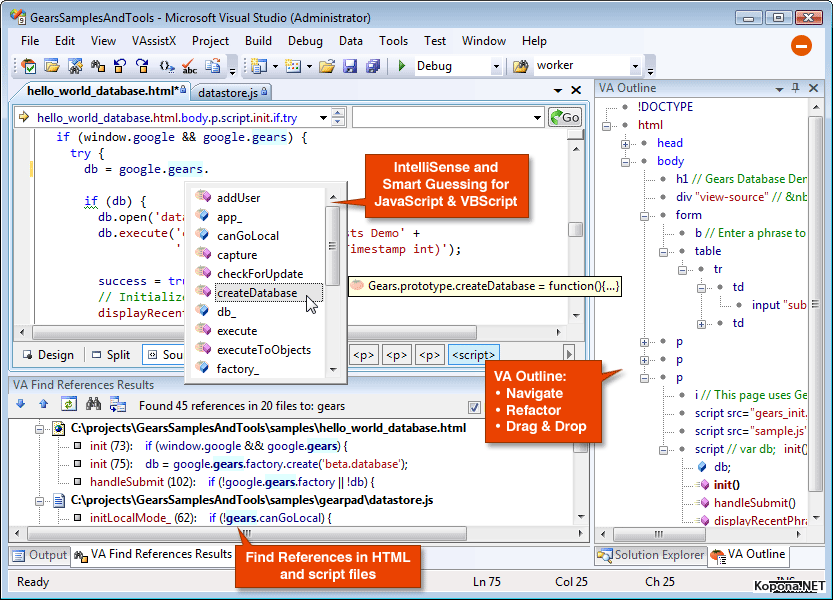Click the orange VAssistX status icon by the menu bar
This screenshot has height=600, width=833.
pos(801,46)
